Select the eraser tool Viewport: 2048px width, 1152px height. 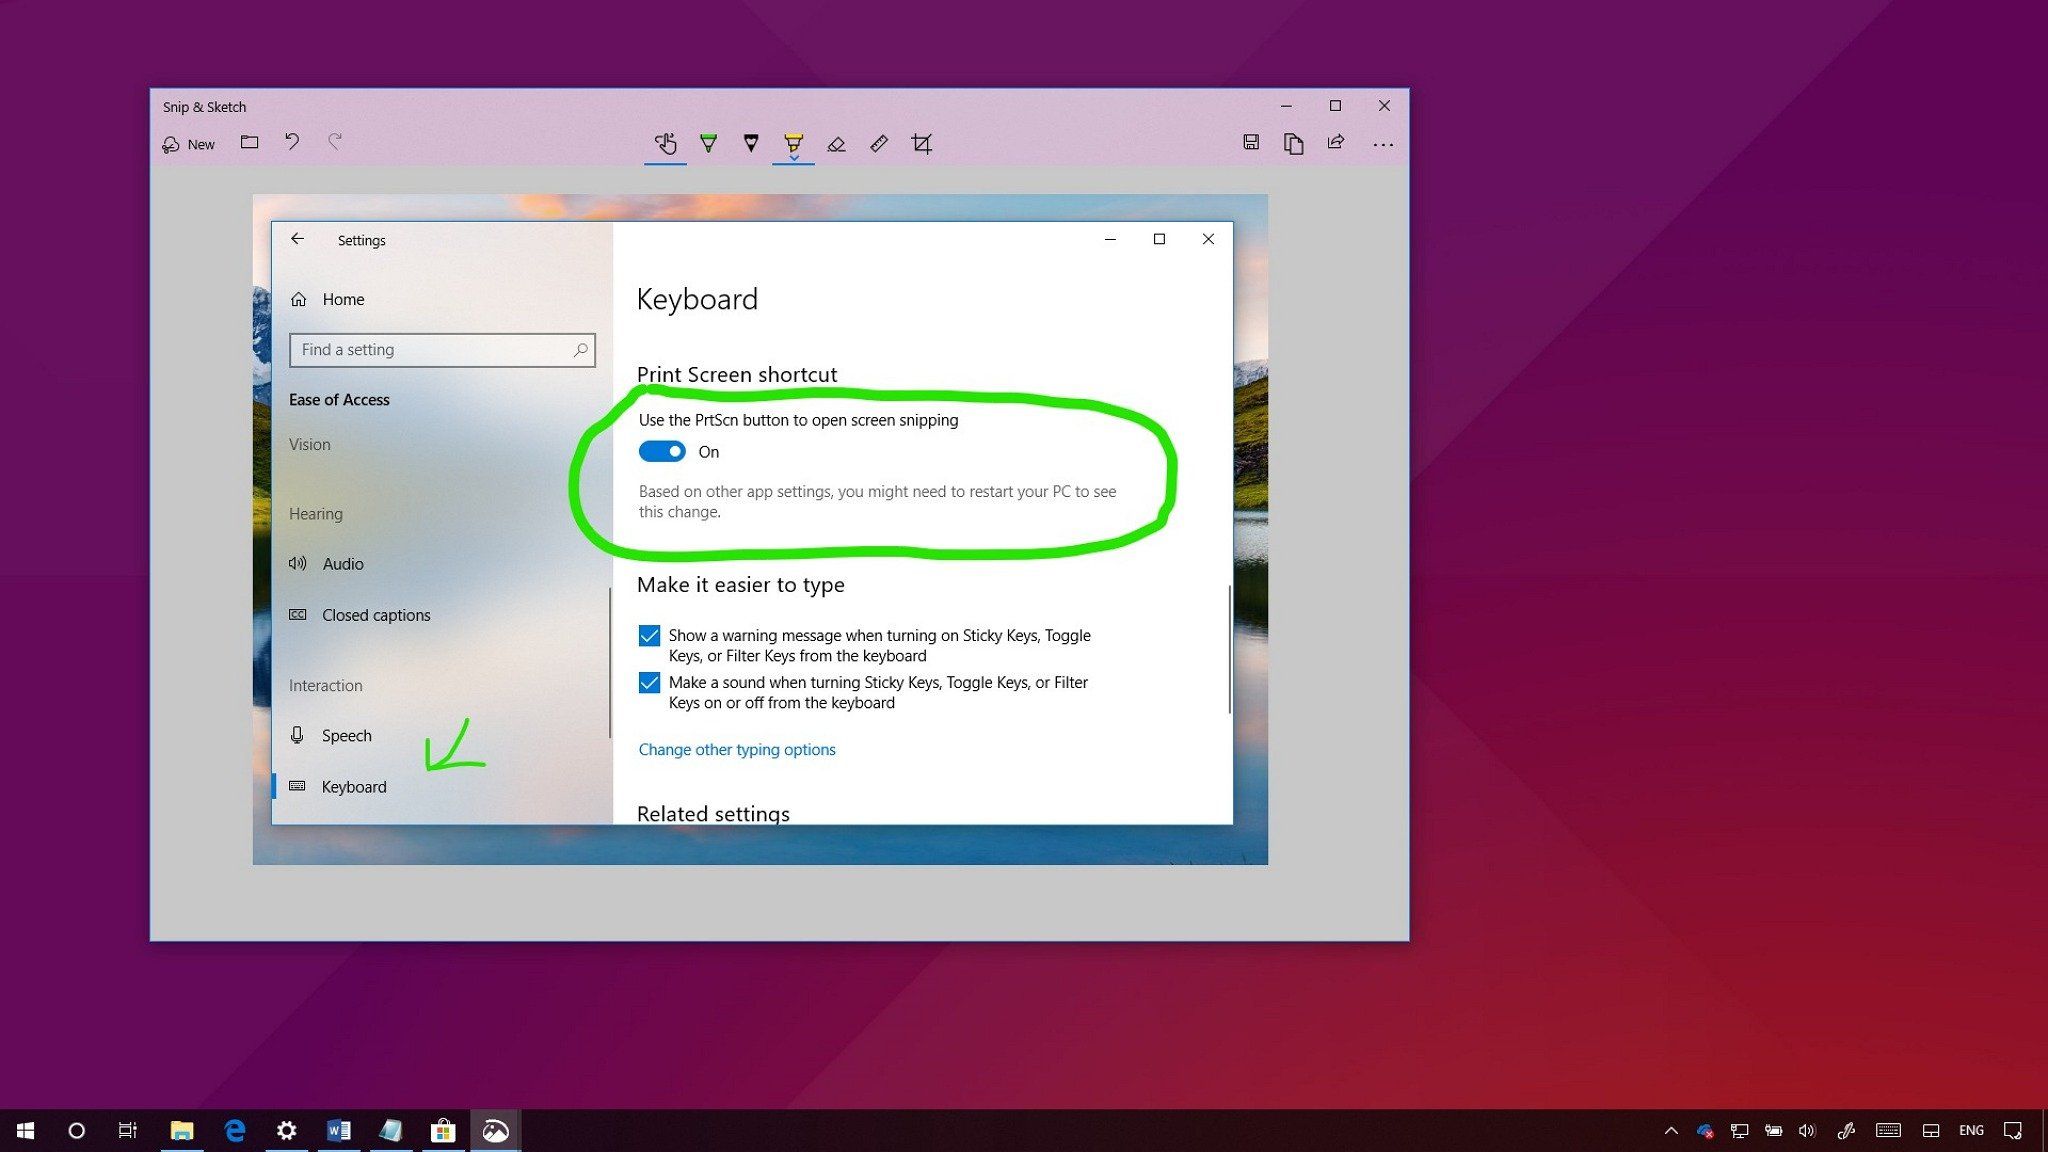(836, 144)
